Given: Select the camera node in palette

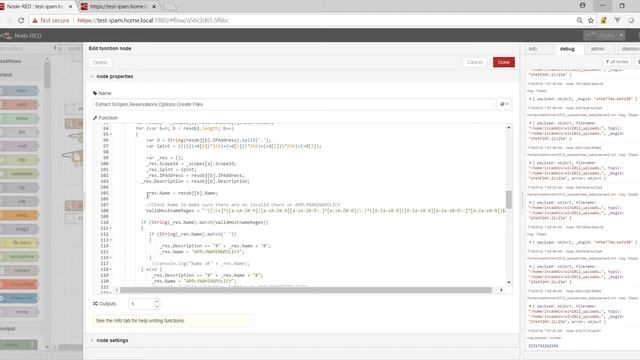Looking at the screenshot, I should 19,270.
